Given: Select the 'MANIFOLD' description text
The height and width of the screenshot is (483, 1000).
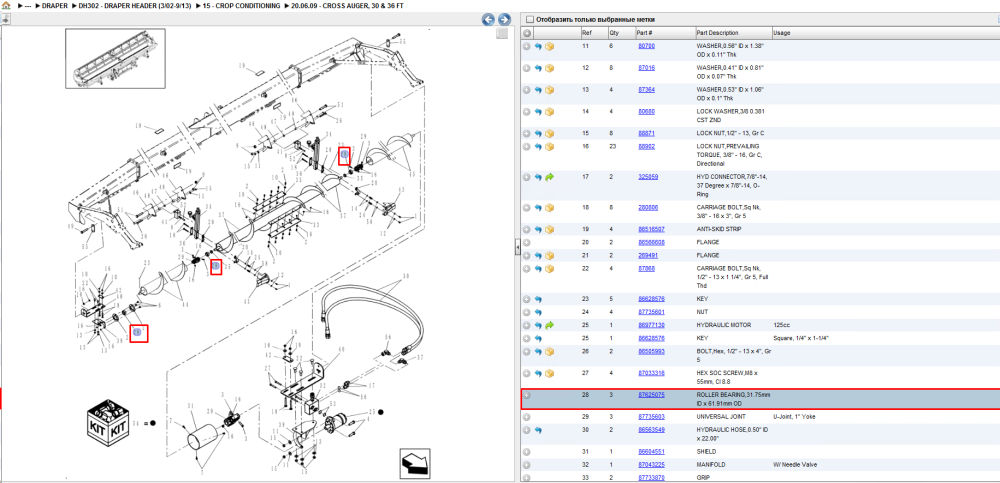Looking at the screenshot, I should point(710,464).
